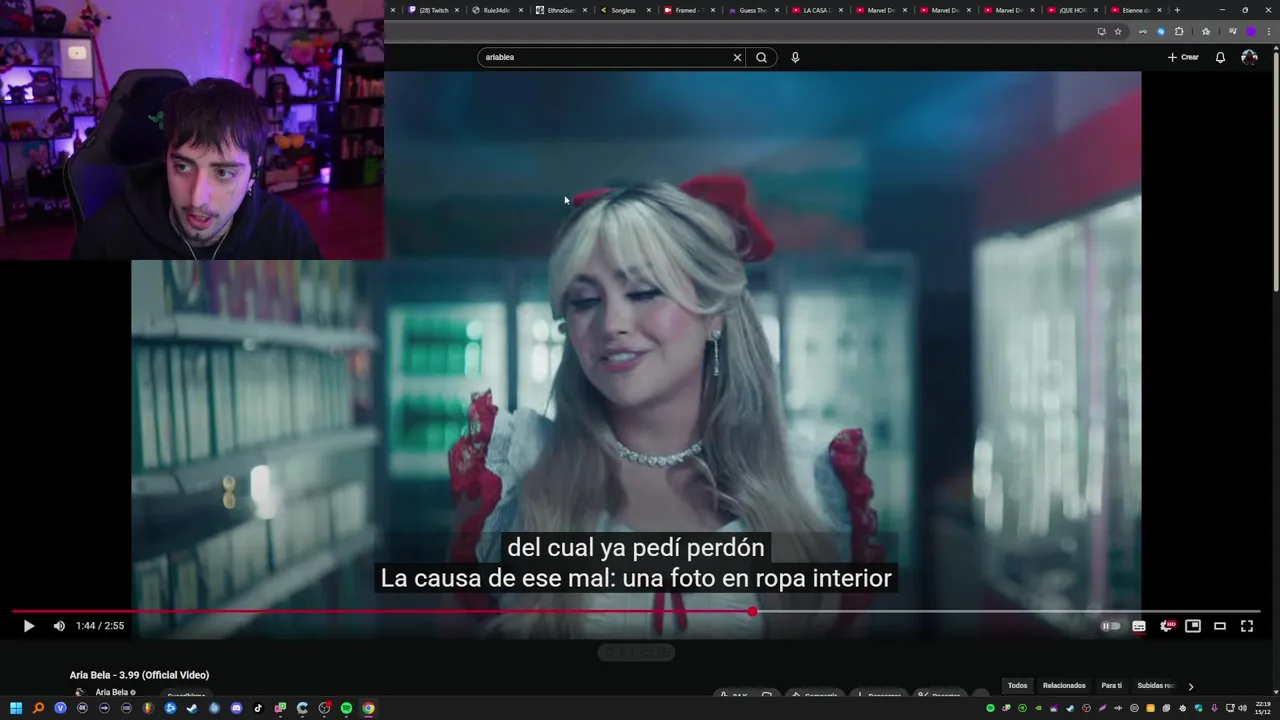The image size is (1280, 720).
Task: Open the system tray NVIDIA icon
Action: 1038,708
